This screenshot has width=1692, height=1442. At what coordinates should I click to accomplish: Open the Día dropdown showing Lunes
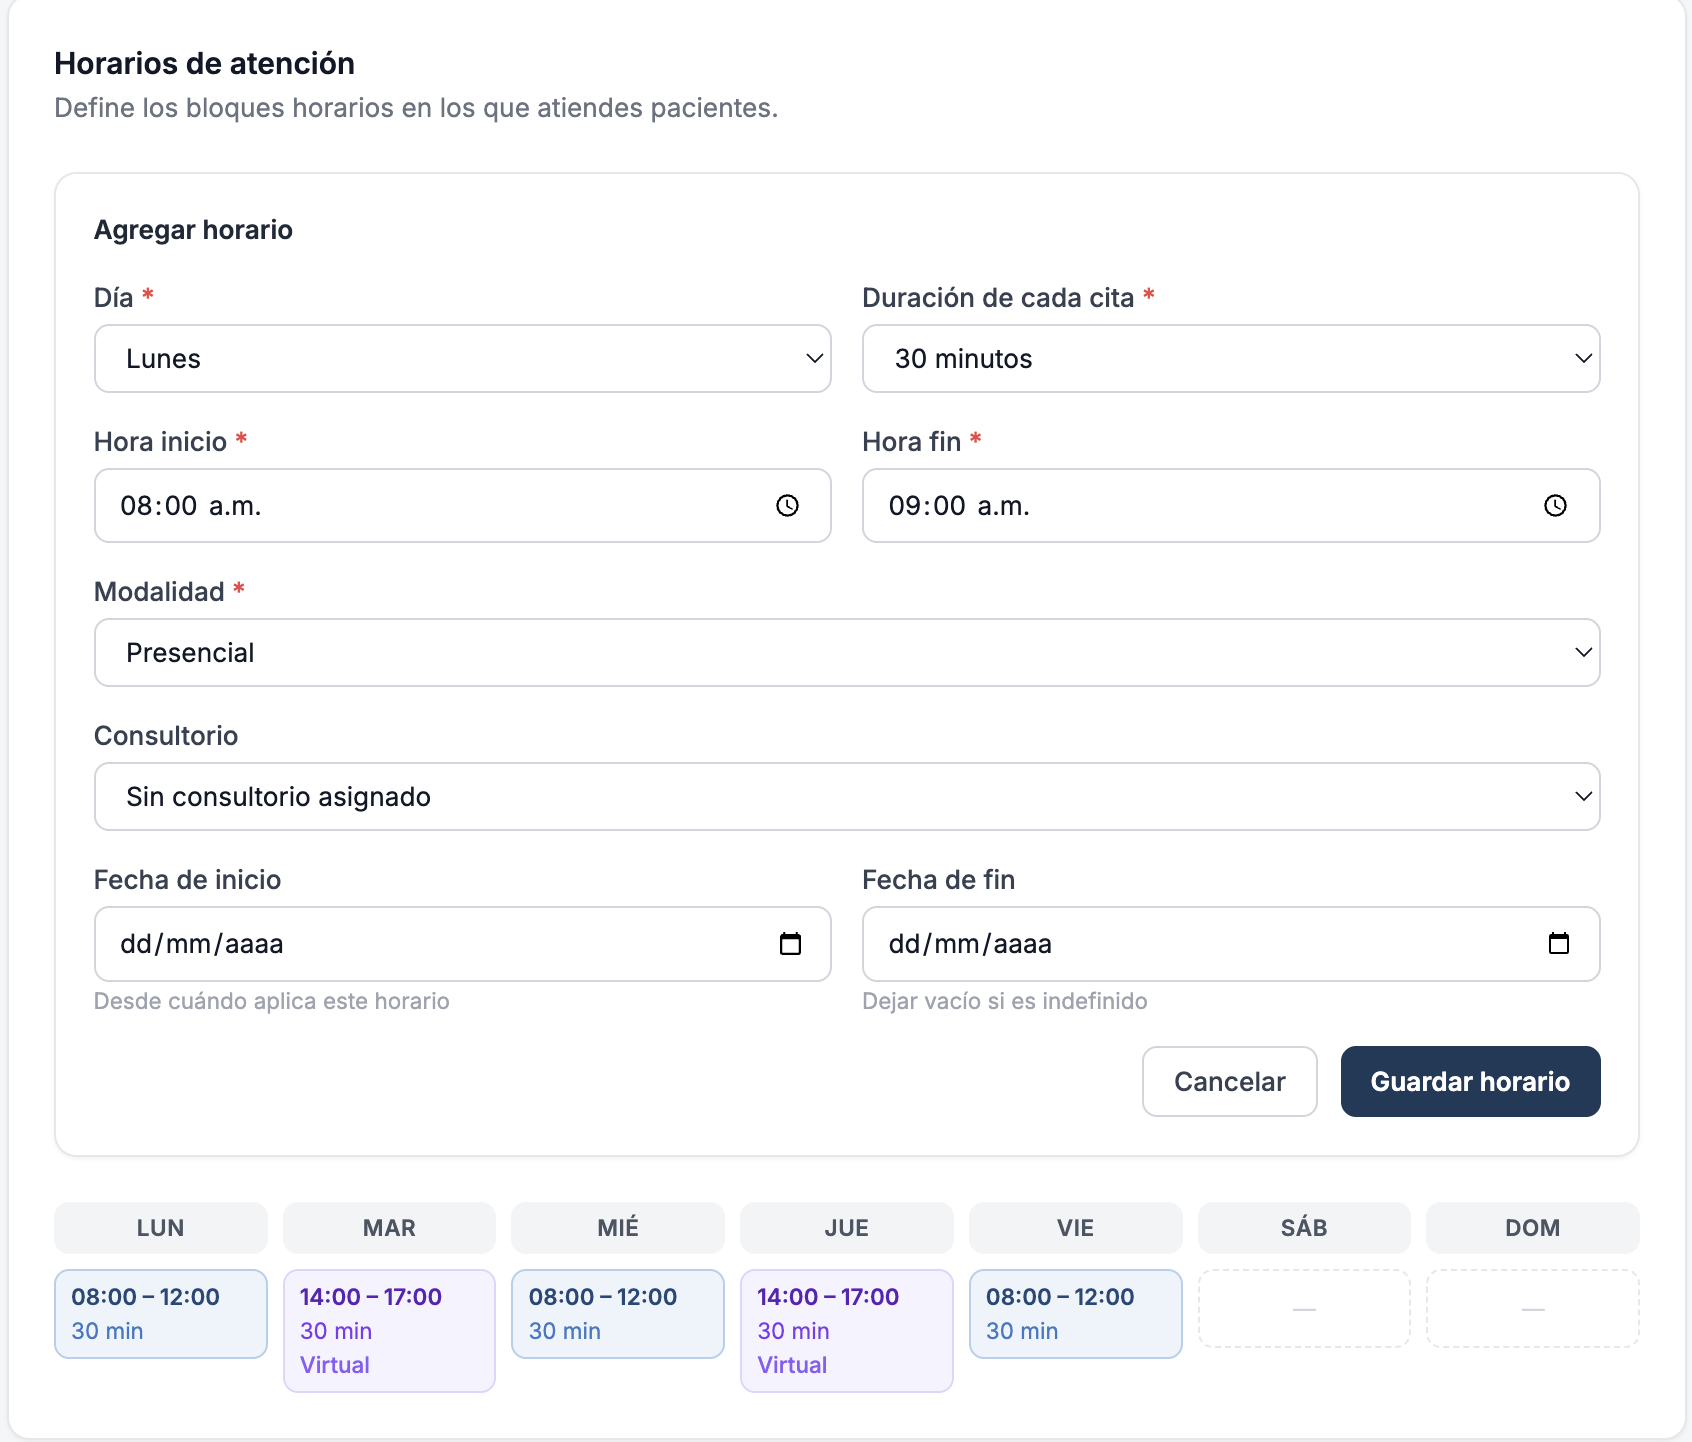pyautogui.click(x=462, y=358)
